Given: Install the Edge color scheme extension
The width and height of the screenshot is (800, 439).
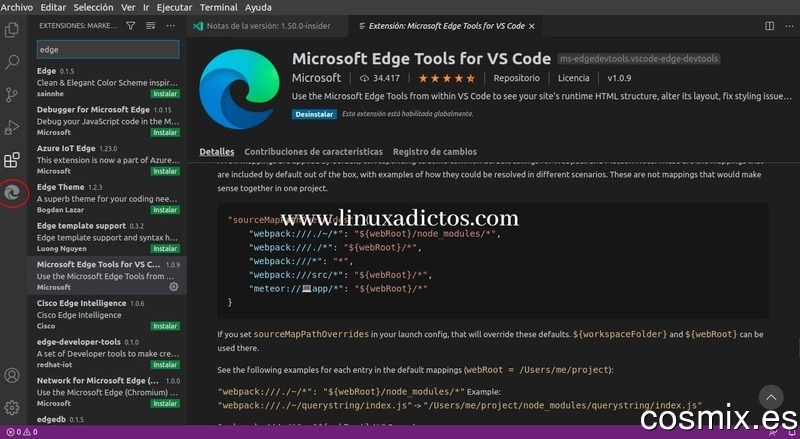Looking at the screenshot, I should [x=165, y=94].
